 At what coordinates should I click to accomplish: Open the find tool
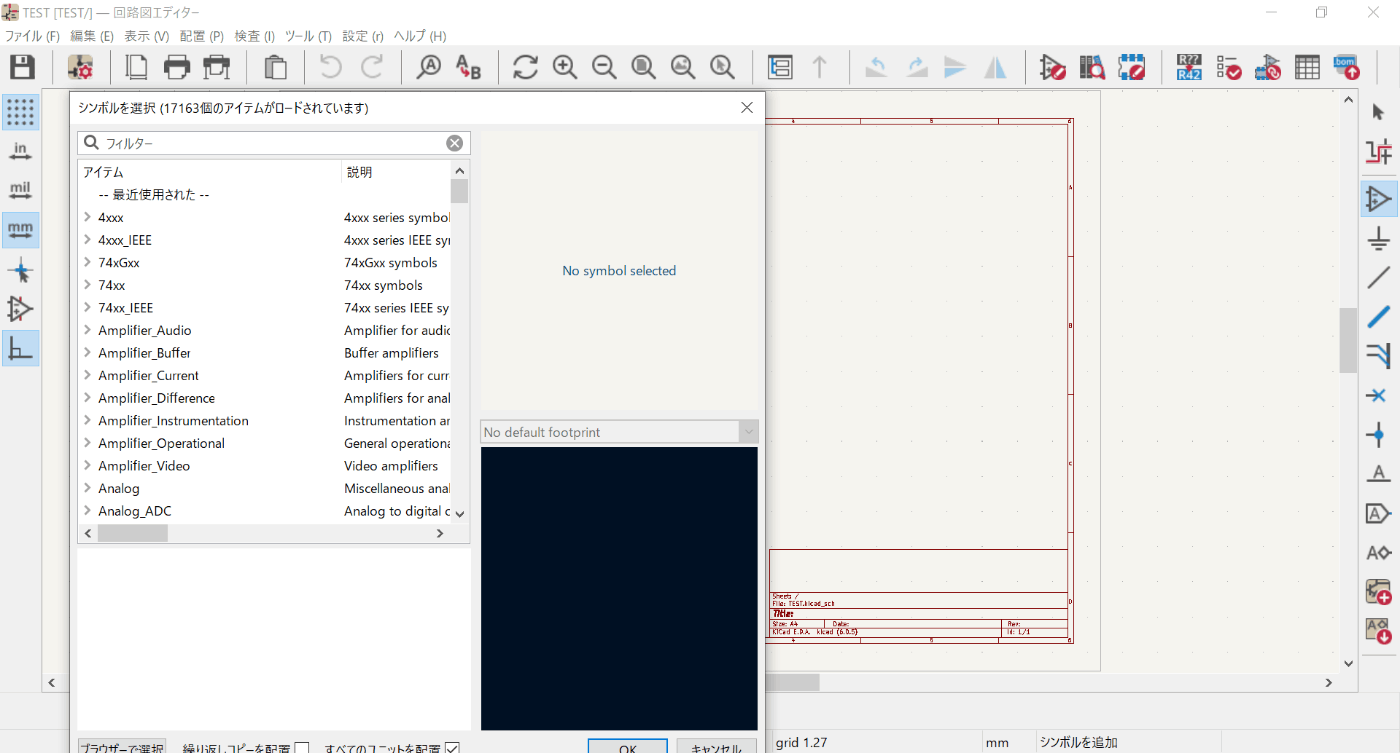coord(429,67)
